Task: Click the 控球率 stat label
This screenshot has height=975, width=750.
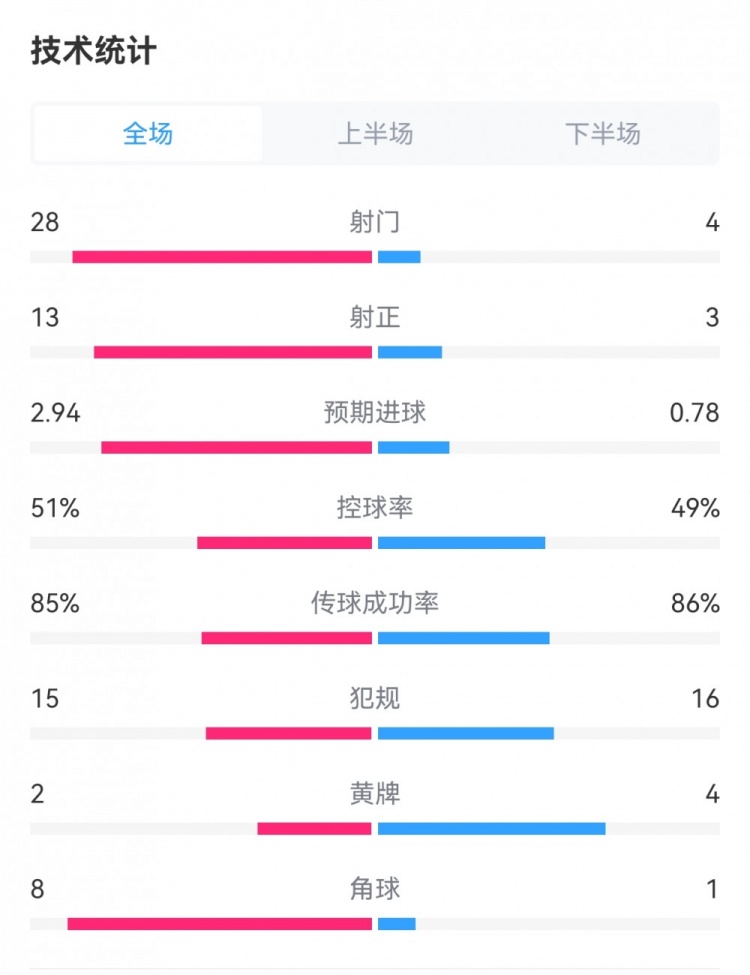Action: point(375,508)
